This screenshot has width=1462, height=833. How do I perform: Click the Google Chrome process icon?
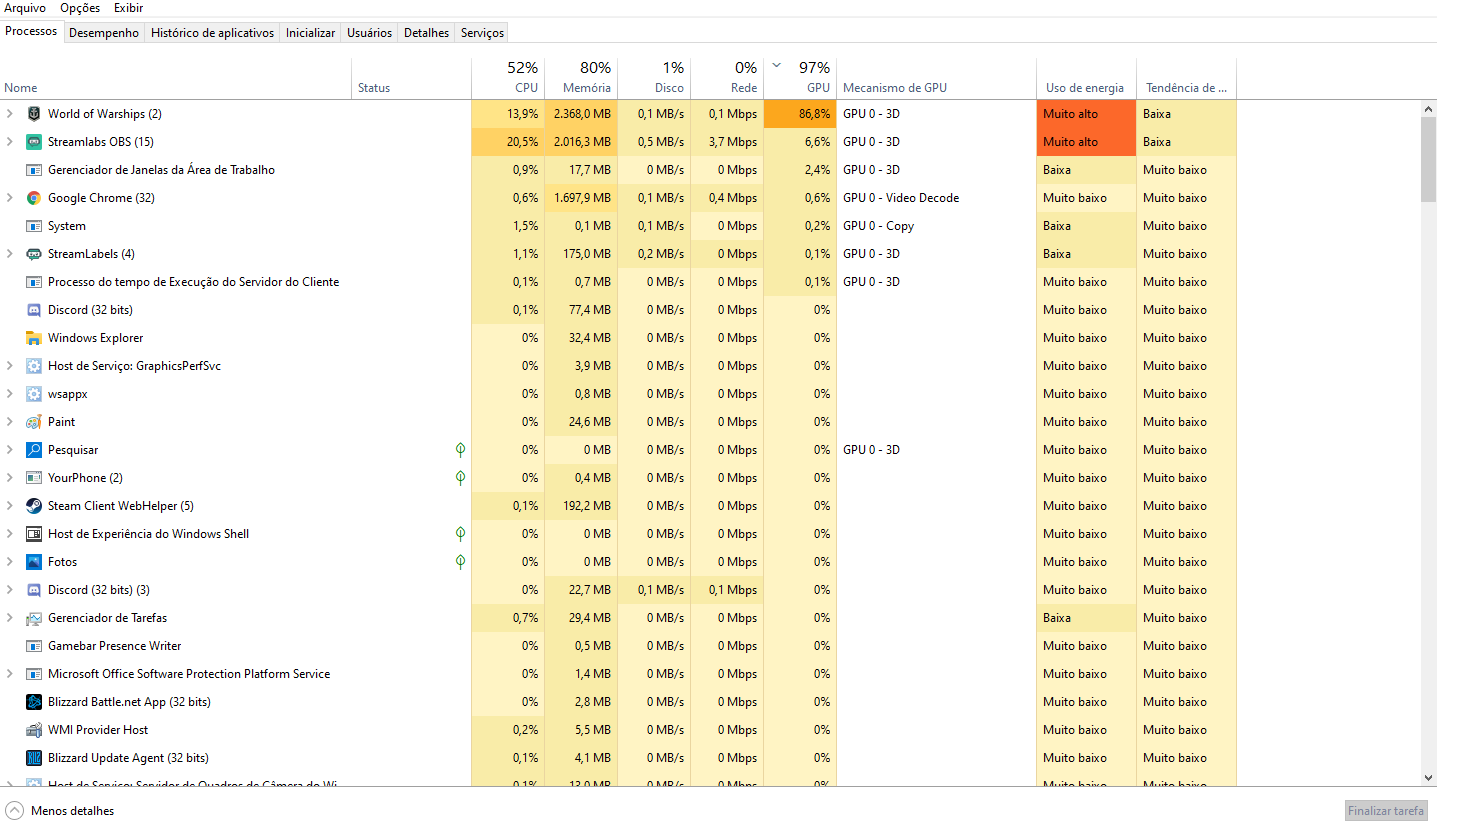click(34, 198)
